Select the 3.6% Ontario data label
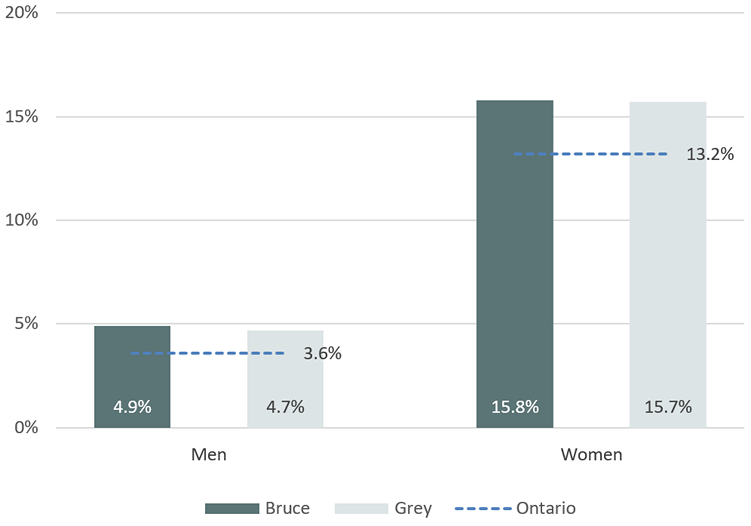This screenshot has width=751, height=526. pos(323,353)
